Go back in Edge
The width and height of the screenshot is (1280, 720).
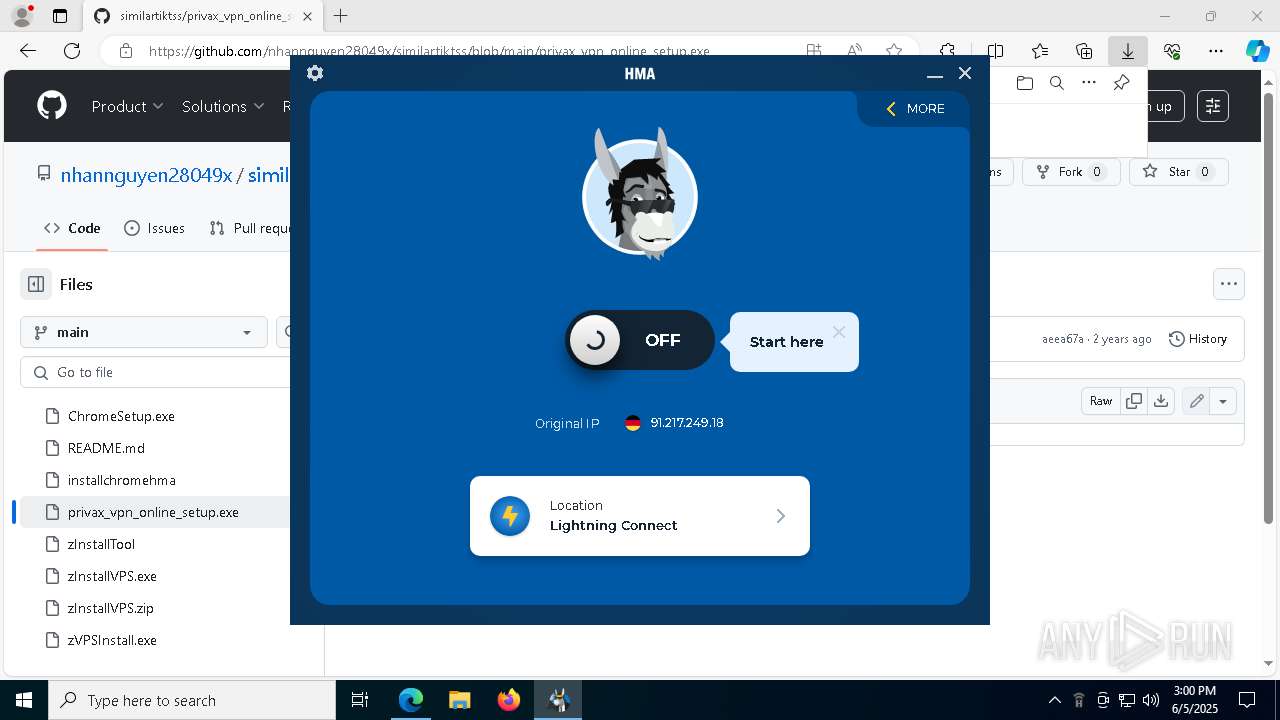(x=28, y=51)
